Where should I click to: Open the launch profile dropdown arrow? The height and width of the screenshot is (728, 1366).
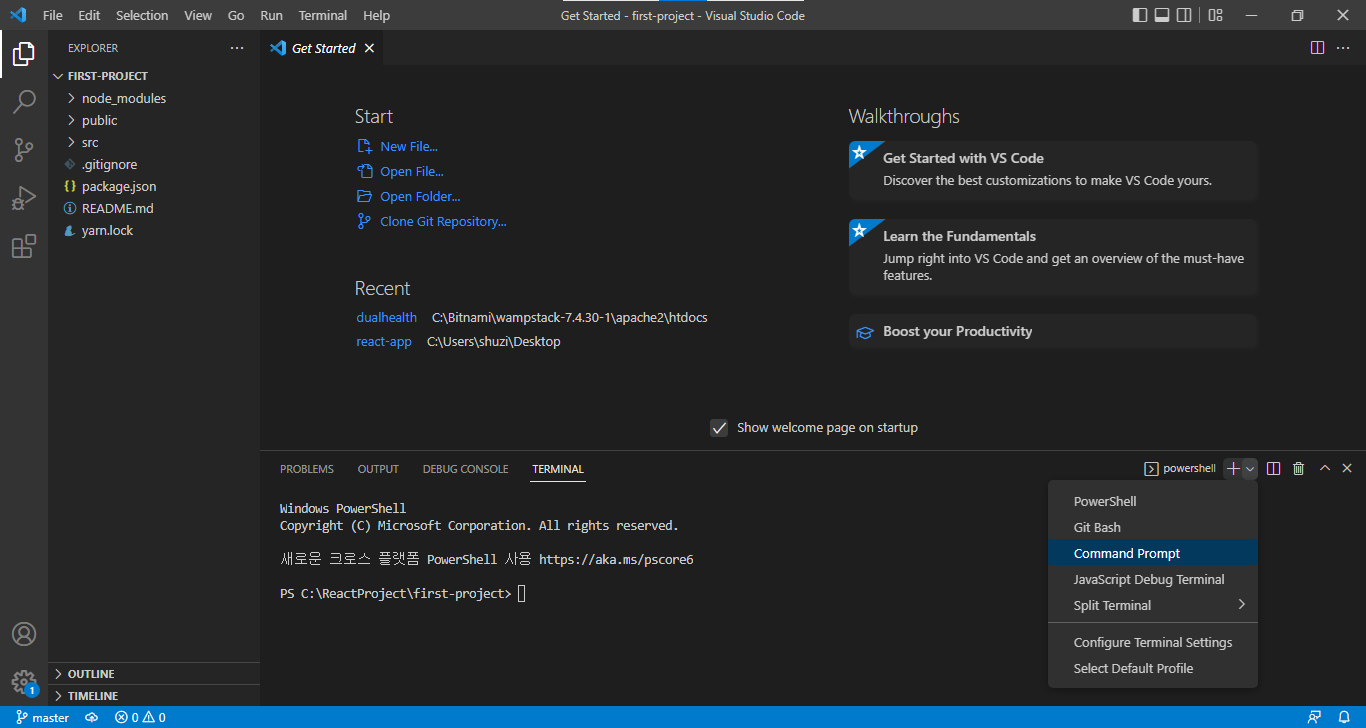[x=1250, y=468]
